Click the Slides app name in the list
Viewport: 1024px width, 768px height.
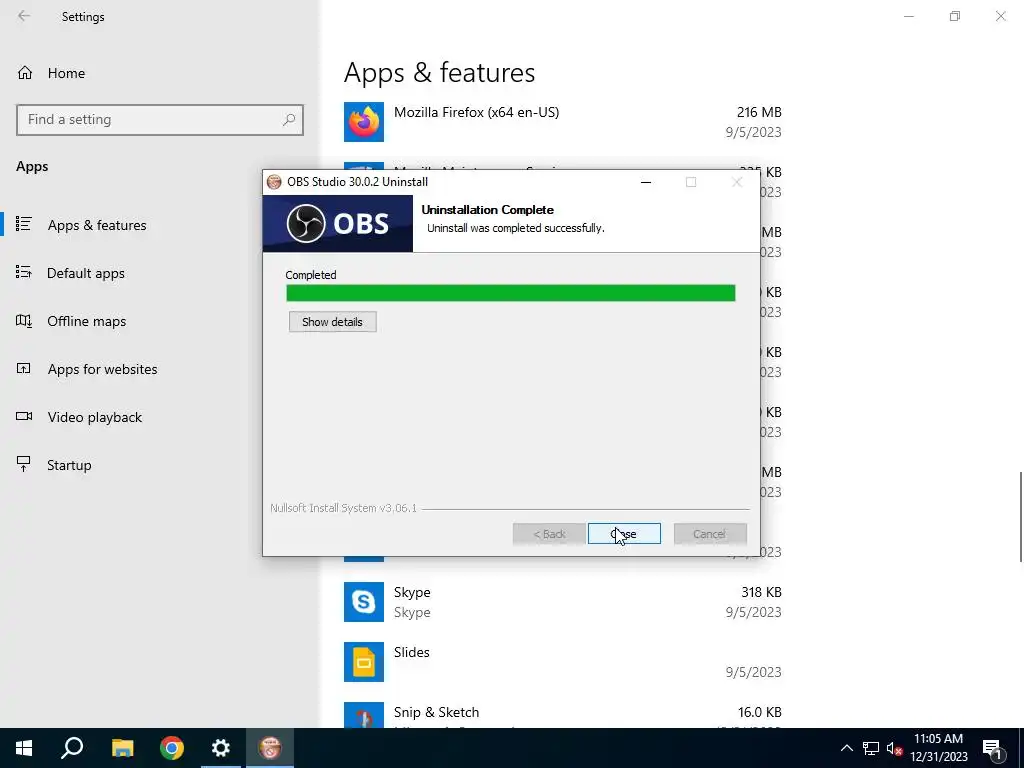411,652
